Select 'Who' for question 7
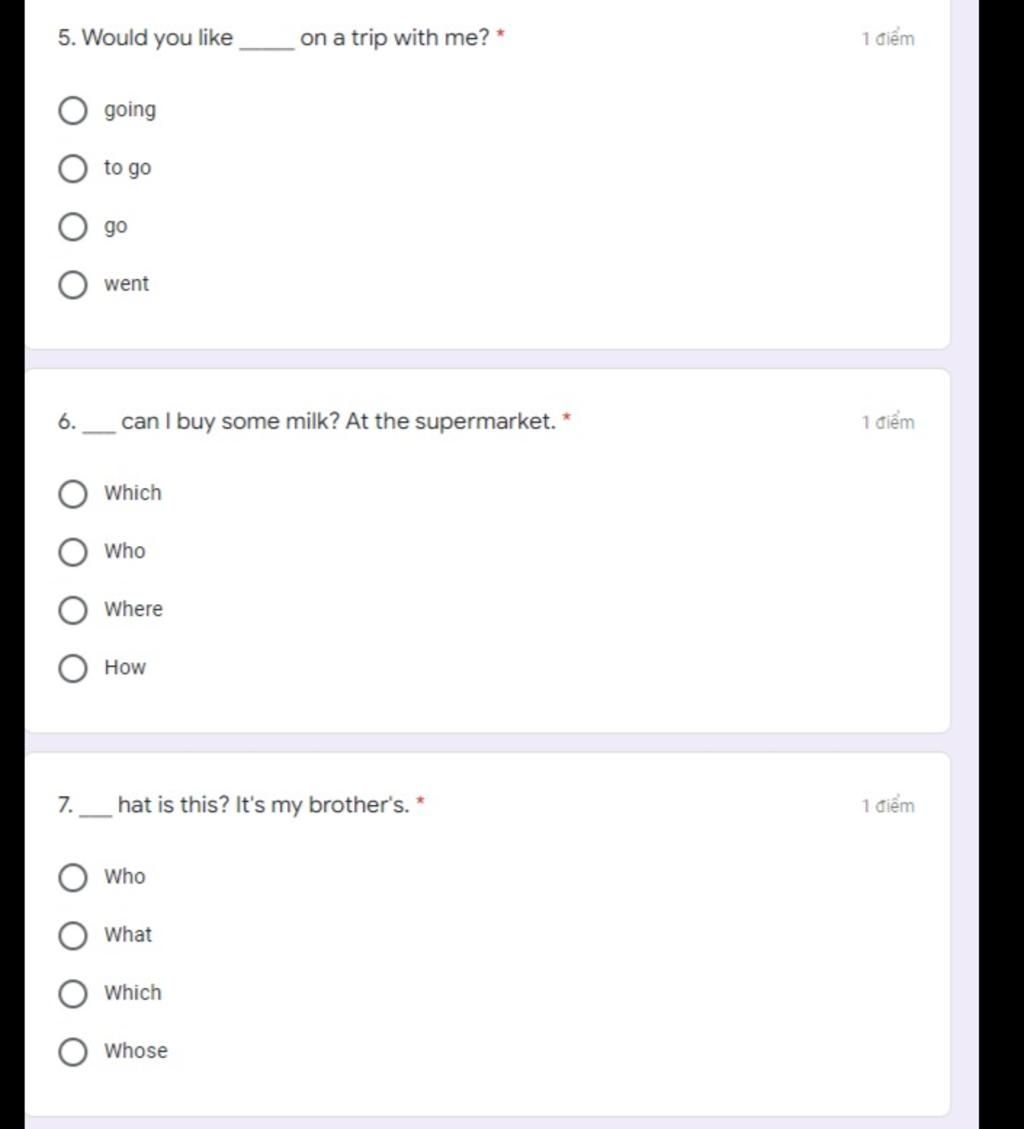Viewport: 1024px width, 1129px height. click(73, 878)
